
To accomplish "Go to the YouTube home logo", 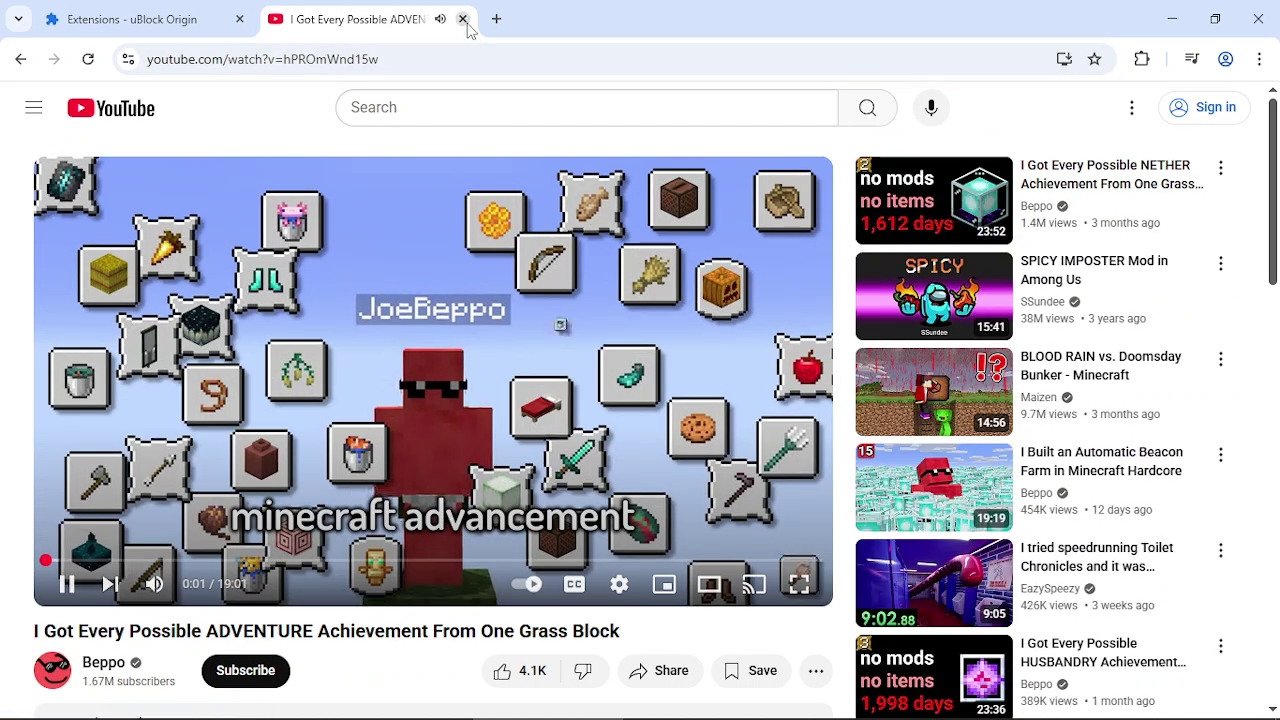I will click(111, 108).
